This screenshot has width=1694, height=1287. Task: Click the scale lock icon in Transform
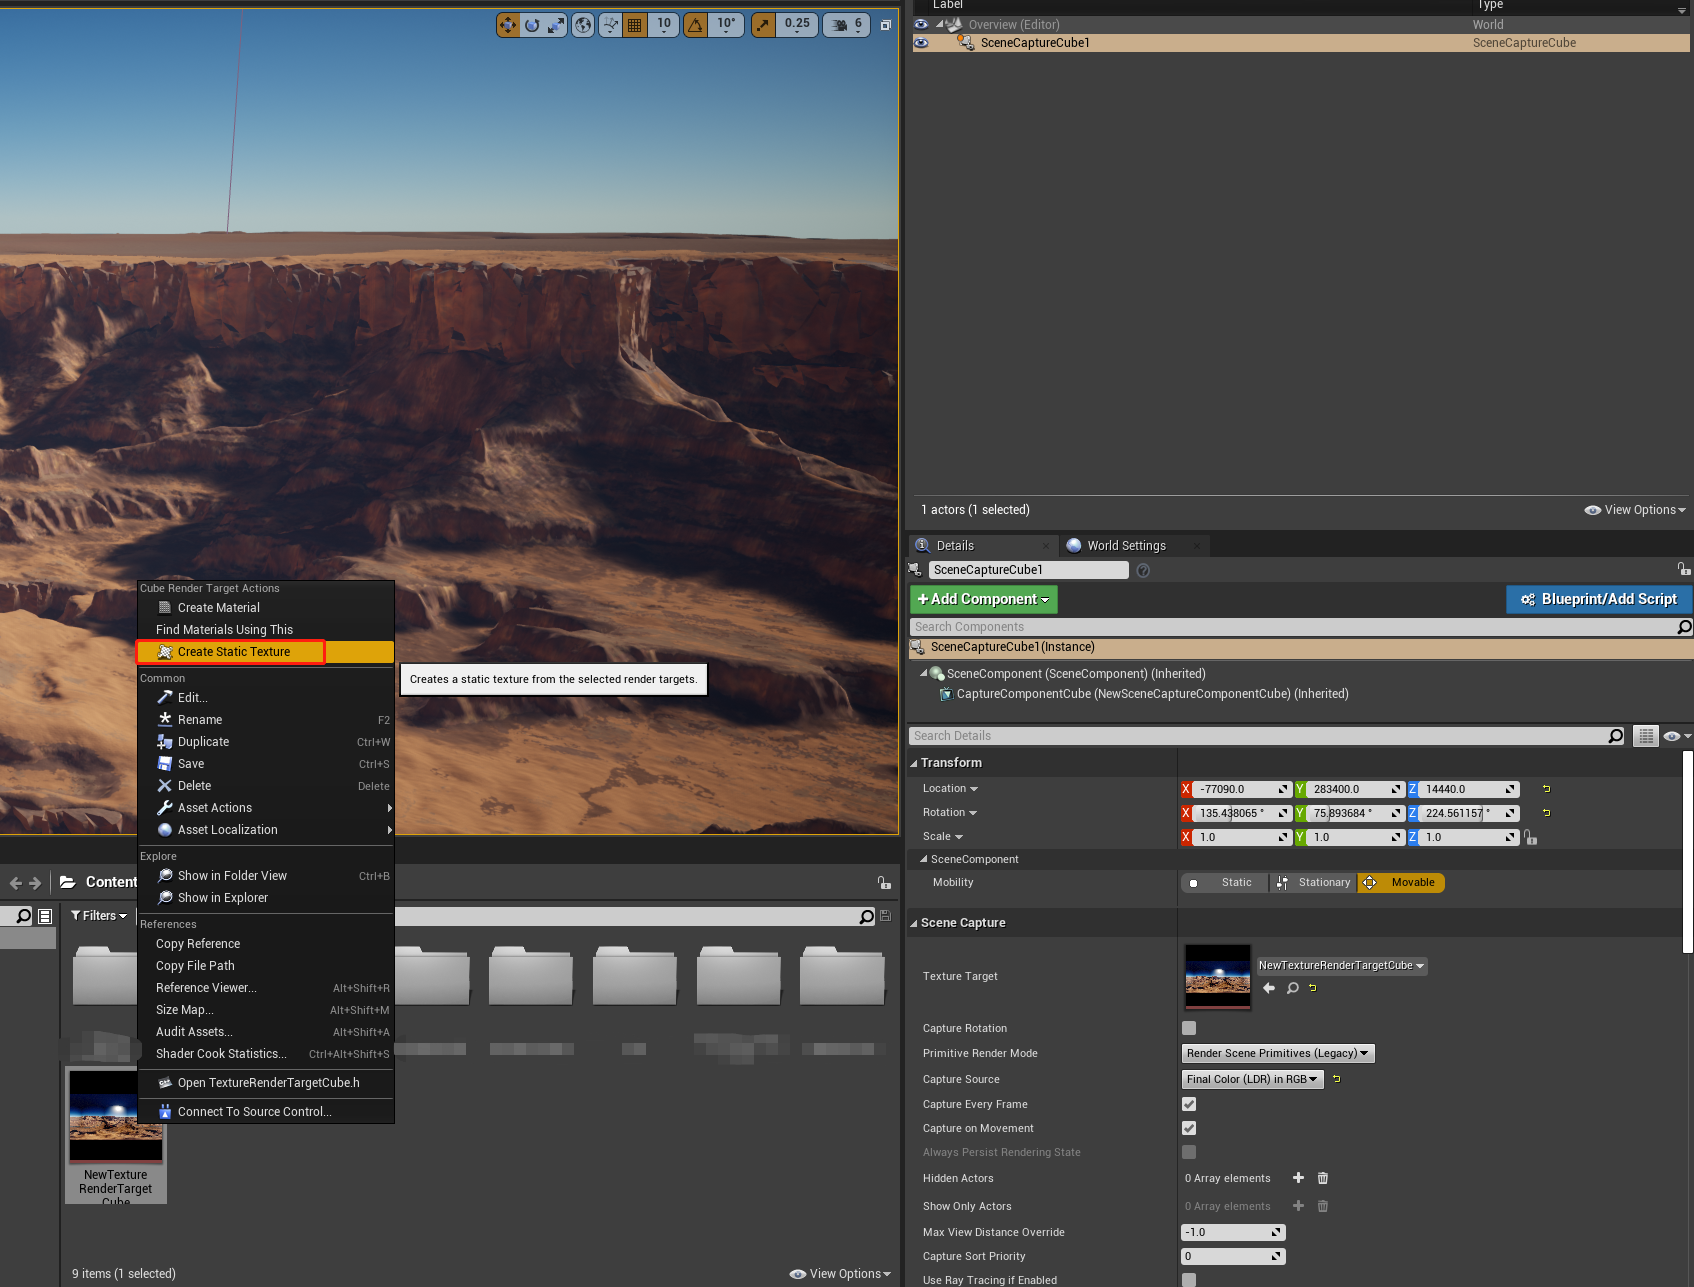1530,838
